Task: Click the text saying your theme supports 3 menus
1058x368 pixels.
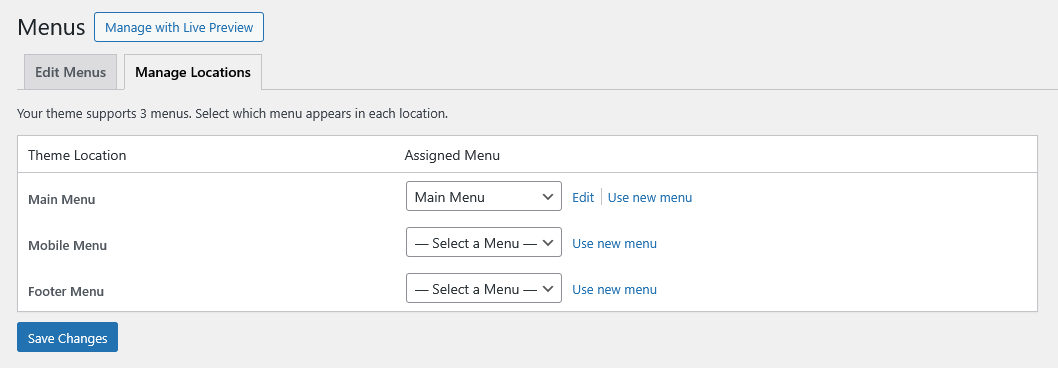Action: (x=233, y=113)
